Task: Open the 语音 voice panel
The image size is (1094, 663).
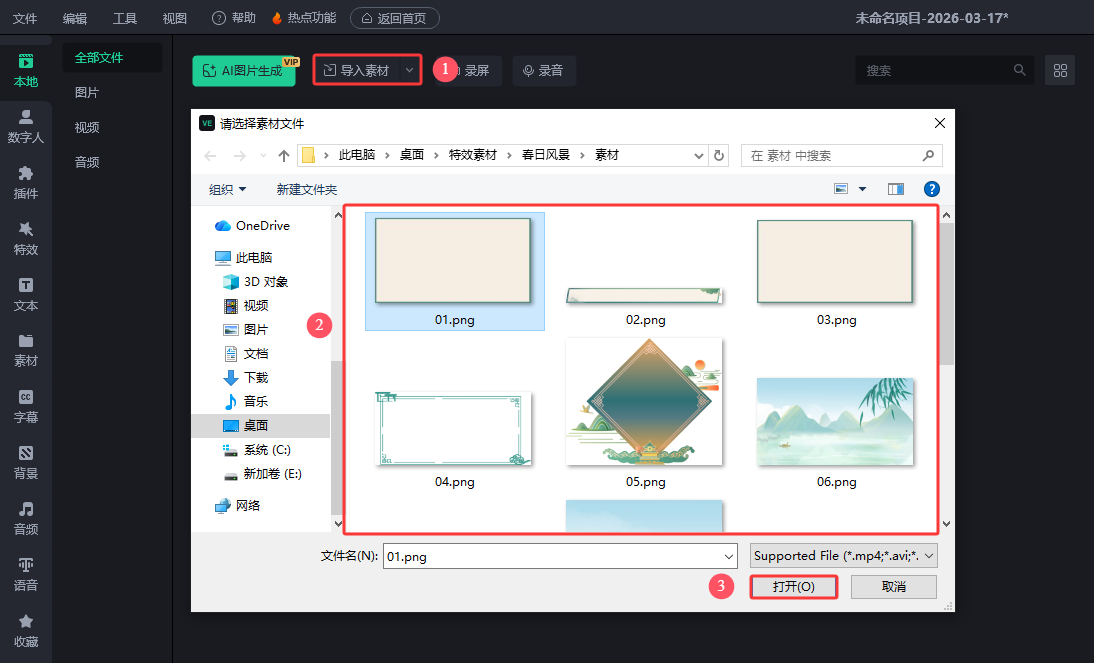Action: coord(25,574)
